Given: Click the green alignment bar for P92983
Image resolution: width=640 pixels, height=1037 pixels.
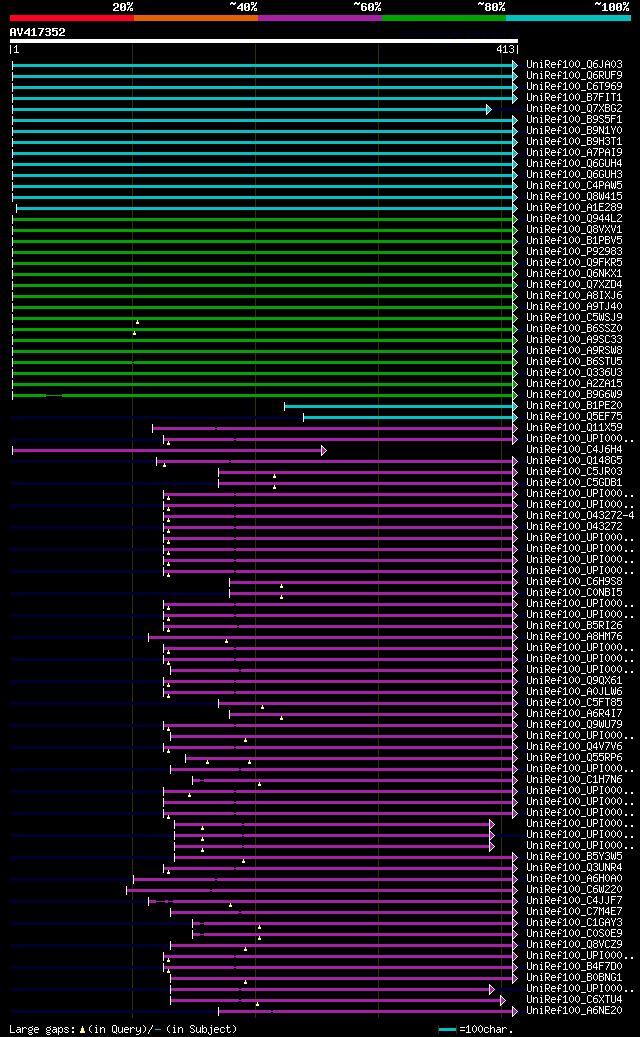Looking at the screenshot, I should click(264, 252).
